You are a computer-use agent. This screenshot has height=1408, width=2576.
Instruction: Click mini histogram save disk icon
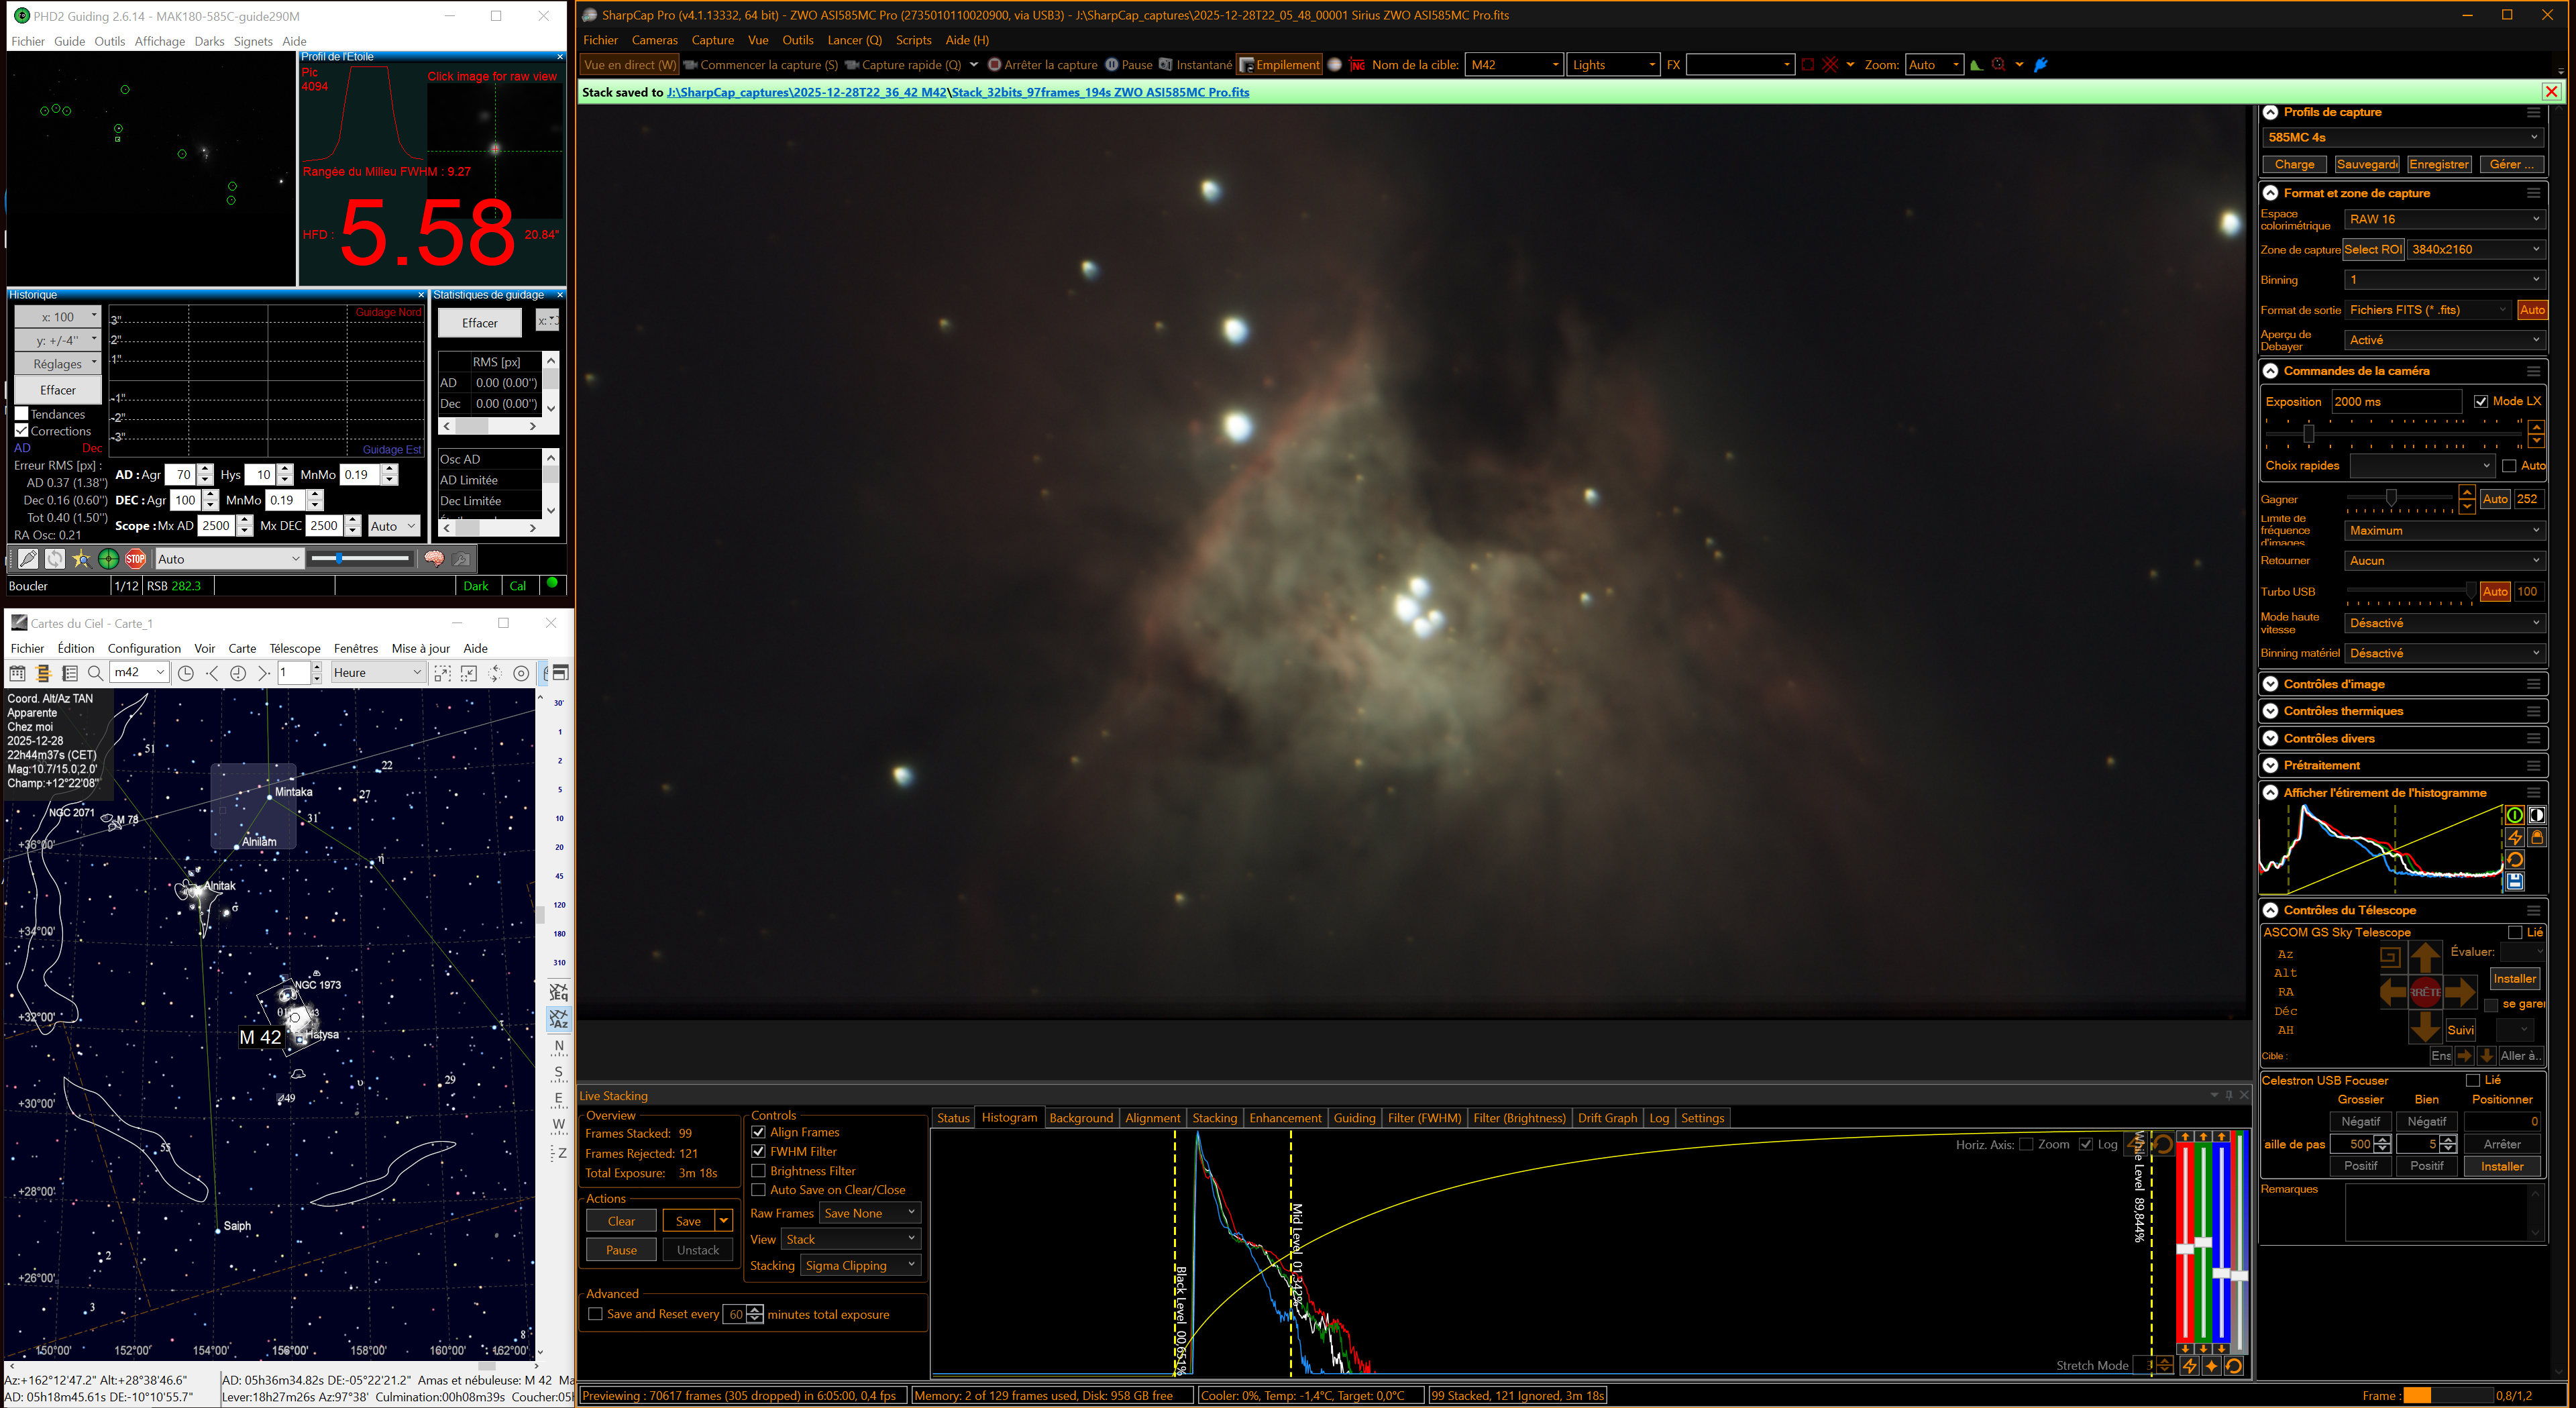point(2515,881)
